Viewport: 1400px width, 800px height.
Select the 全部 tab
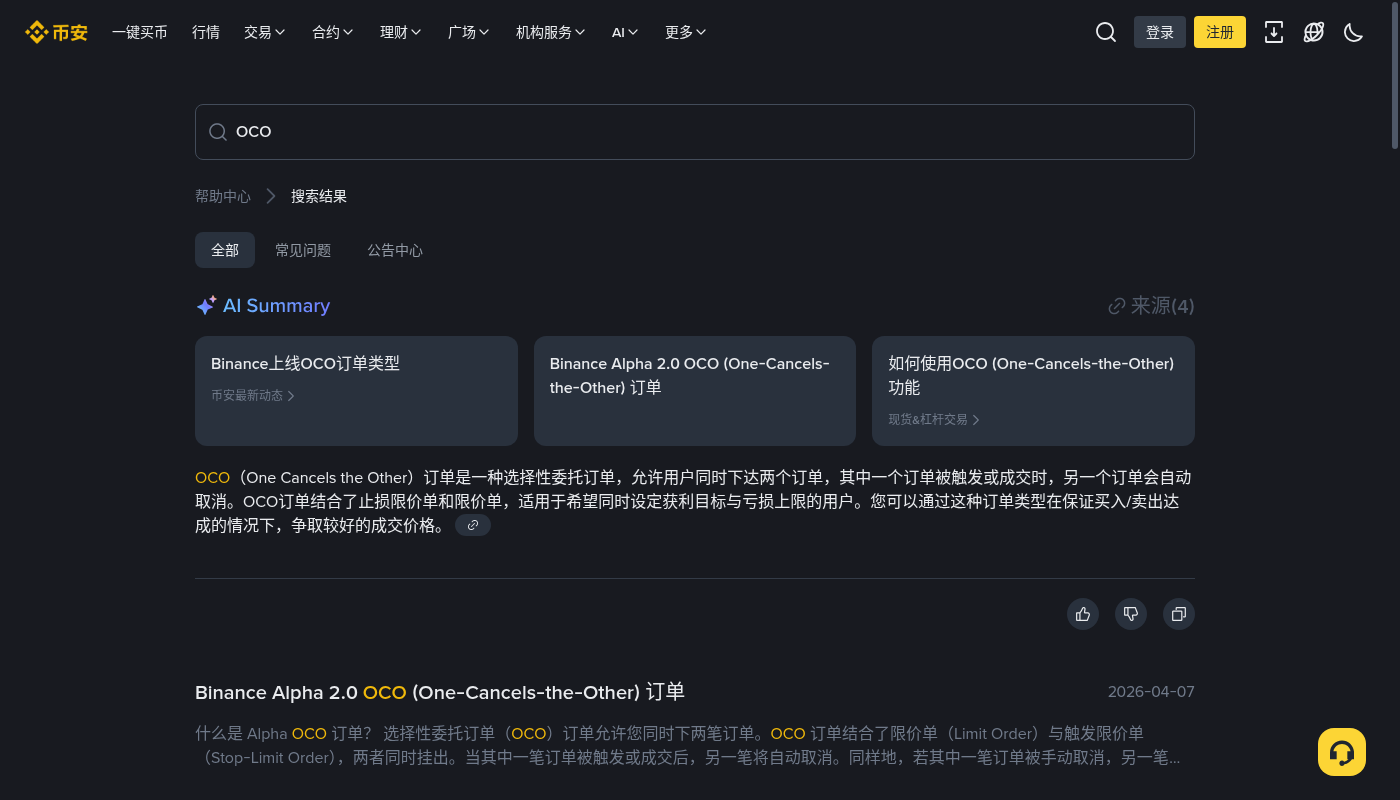225,250
